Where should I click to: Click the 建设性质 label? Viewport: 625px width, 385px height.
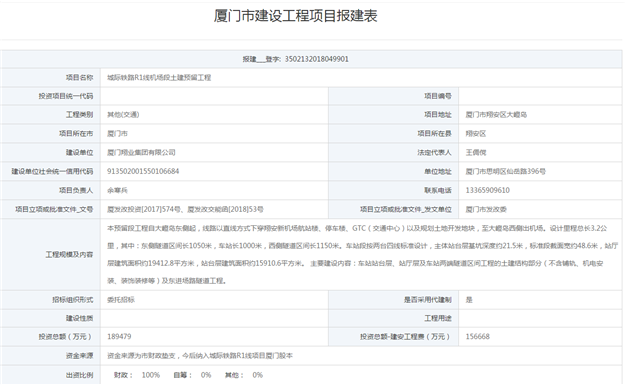[x=79, y=318]
